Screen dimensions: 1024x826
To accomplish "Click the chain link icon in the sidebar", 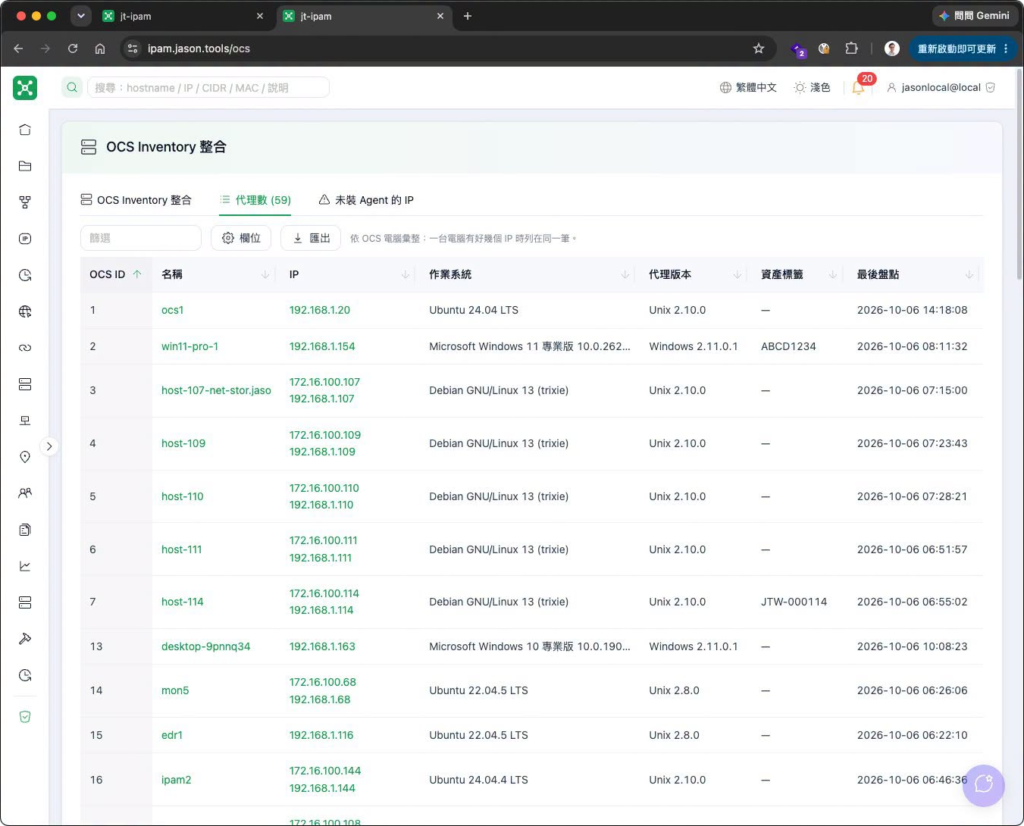I will pos(25,347).
